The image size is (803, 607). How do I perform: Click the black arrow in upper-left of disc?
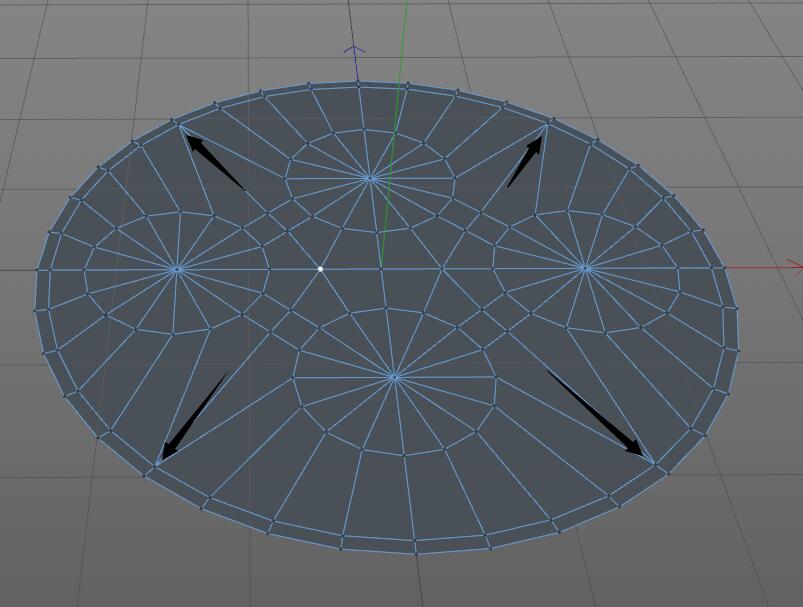(213, 160)
